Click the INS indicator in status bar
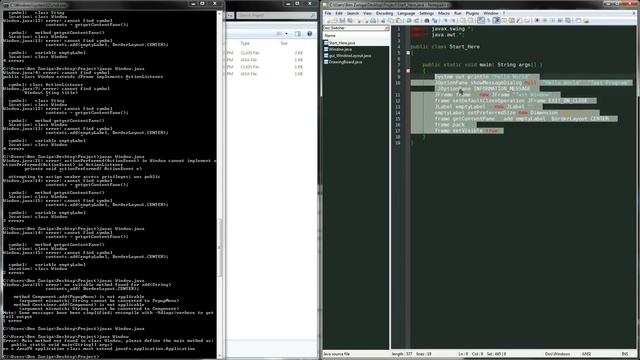Viewport: 640px width, 360px height. click(625, 354)
